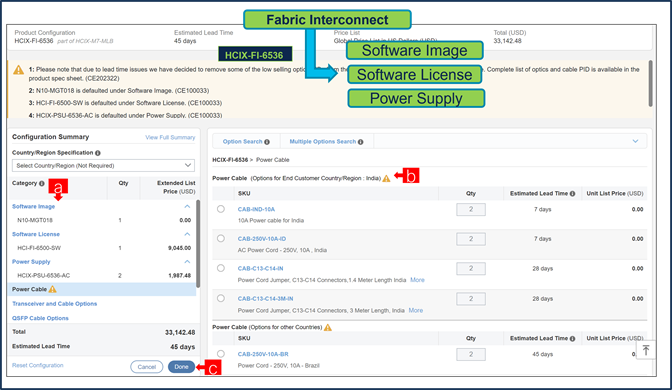Open CAB-C13-C14-IN SKU link

261,269
